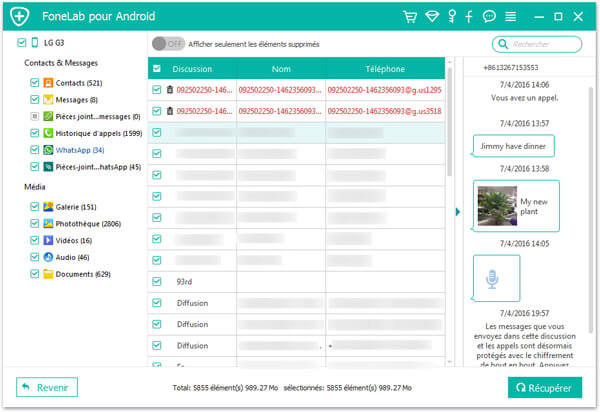The height and width of the screenshot is (412, 600).
Task: Click the Récupérer recover button
Action: pyautogui.click(x=545, y=388)
